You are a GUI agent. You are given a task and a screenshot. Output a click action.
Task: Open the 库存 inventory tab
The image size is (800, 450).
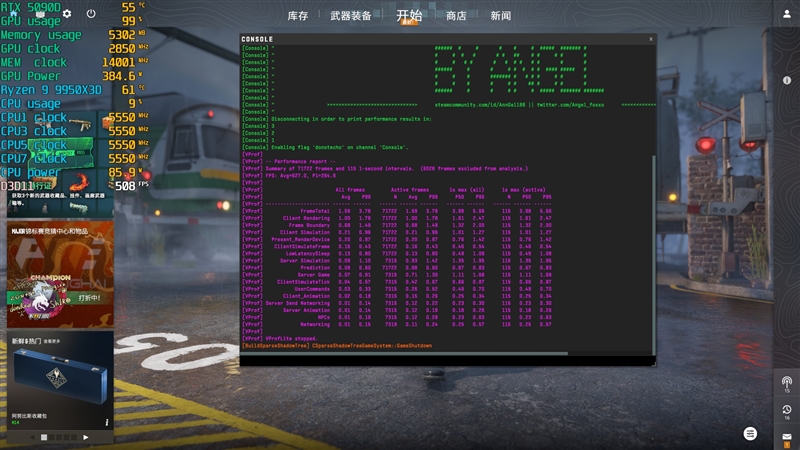point(298,16)
